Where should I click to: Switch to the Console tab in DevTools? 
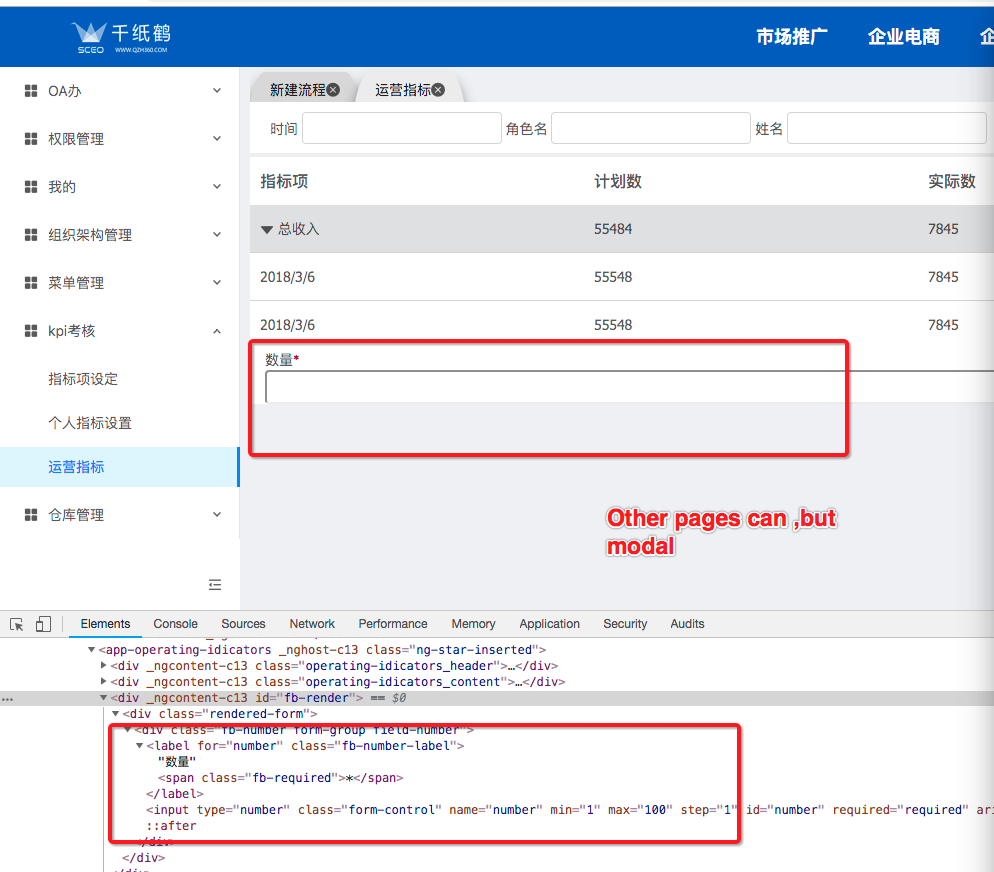tap(175, 623)
